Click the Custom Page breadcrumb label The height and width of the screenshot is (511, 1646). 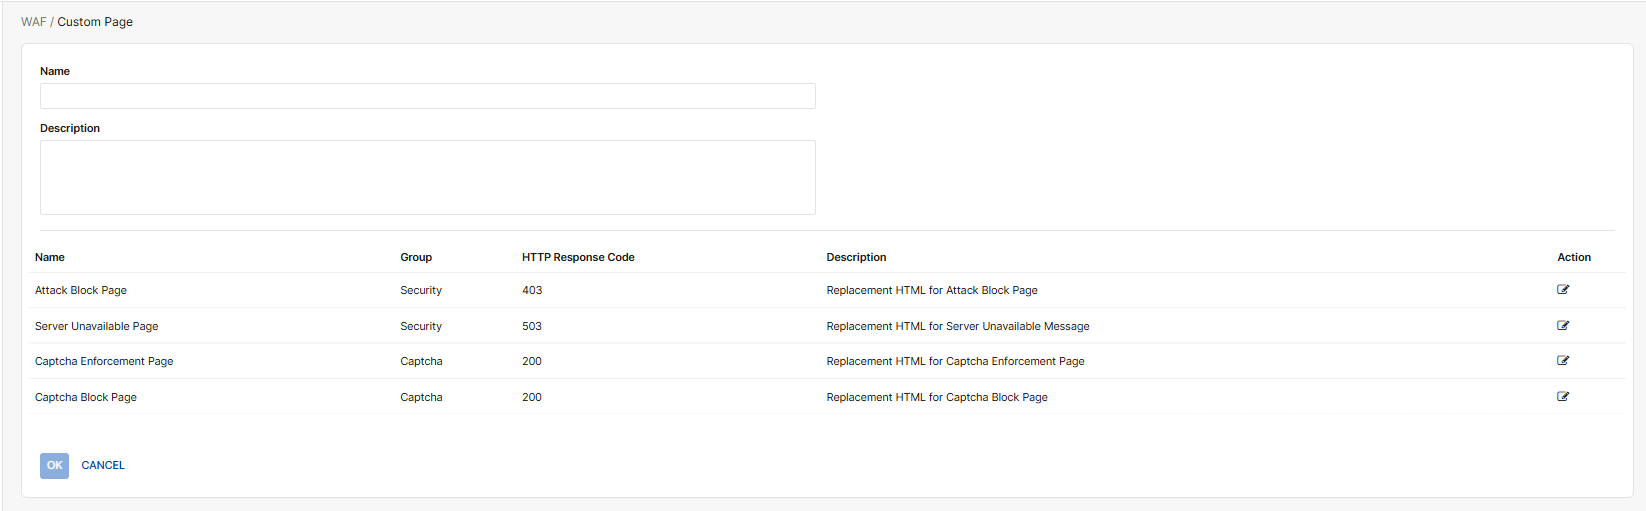click(x=95, y=22)
